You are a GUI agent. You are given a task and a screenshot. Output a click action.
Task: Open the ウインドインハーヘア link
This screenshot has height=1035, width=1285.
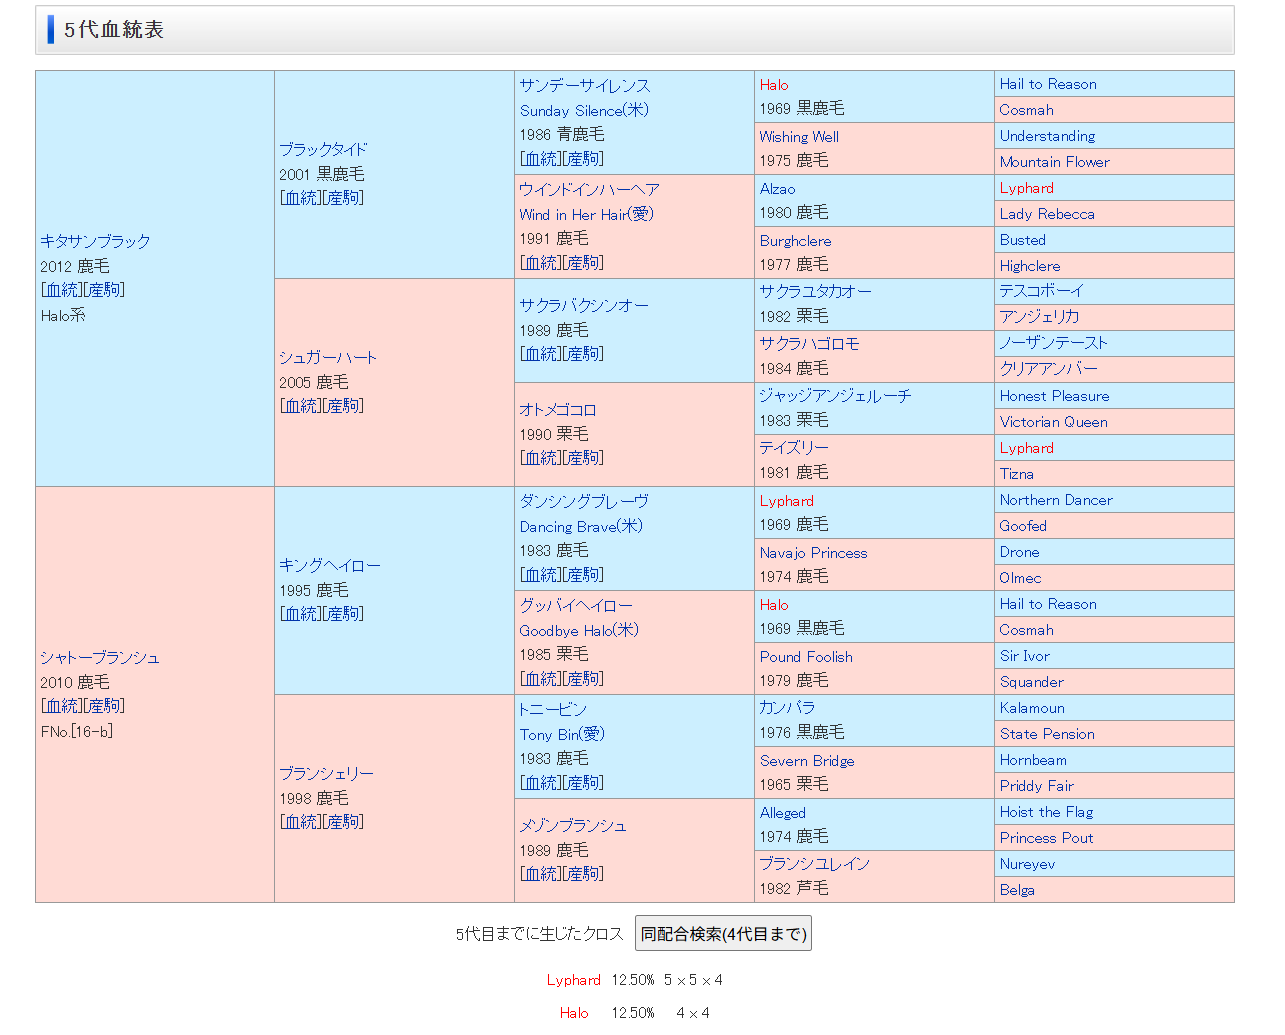[589, 189]
